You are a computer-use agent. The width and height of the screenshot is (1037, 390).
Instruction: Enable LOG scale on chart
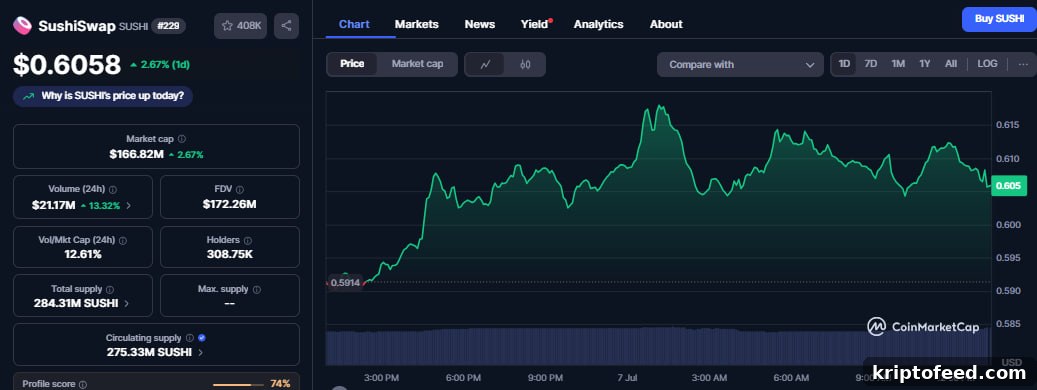[x=987, y=64]
